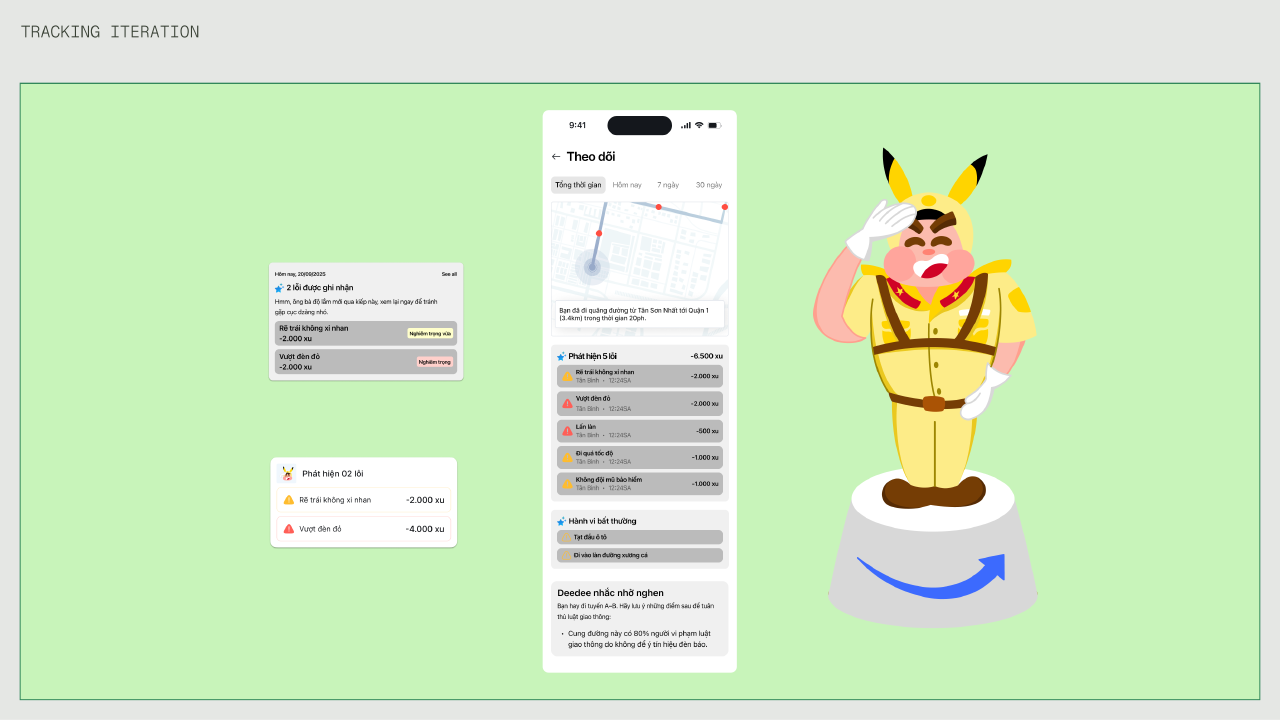The height and width of the screenshot is (720, 1280).
Task: Click the outlined warning icon on Tạt đầu ô tô
Action: [x=566, y=537]
